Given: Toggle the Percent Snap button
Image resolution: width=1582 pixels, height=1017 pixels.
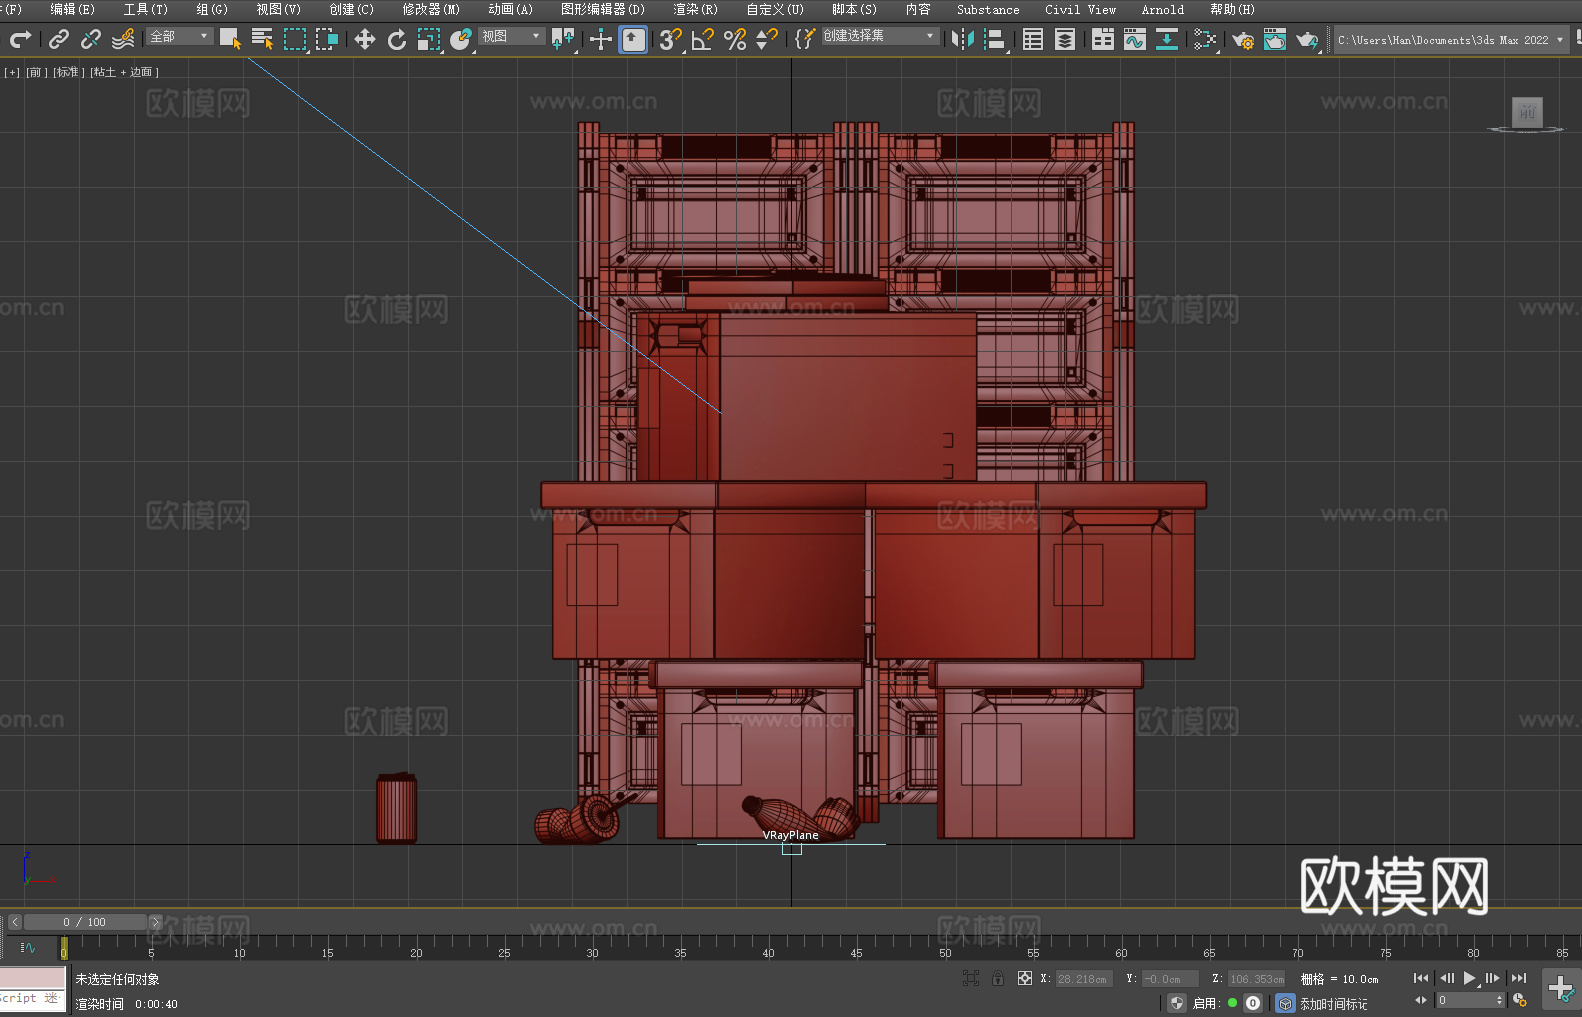Looking at the screenshot, I should pyautogui.click(x=734, y=39).
